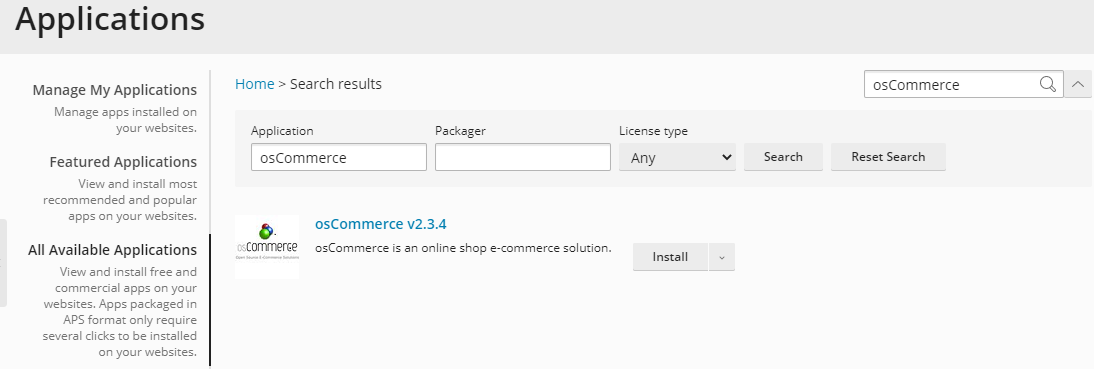Open Featured Applications section
Screen dimensions: 1094x372
[123, 162]
